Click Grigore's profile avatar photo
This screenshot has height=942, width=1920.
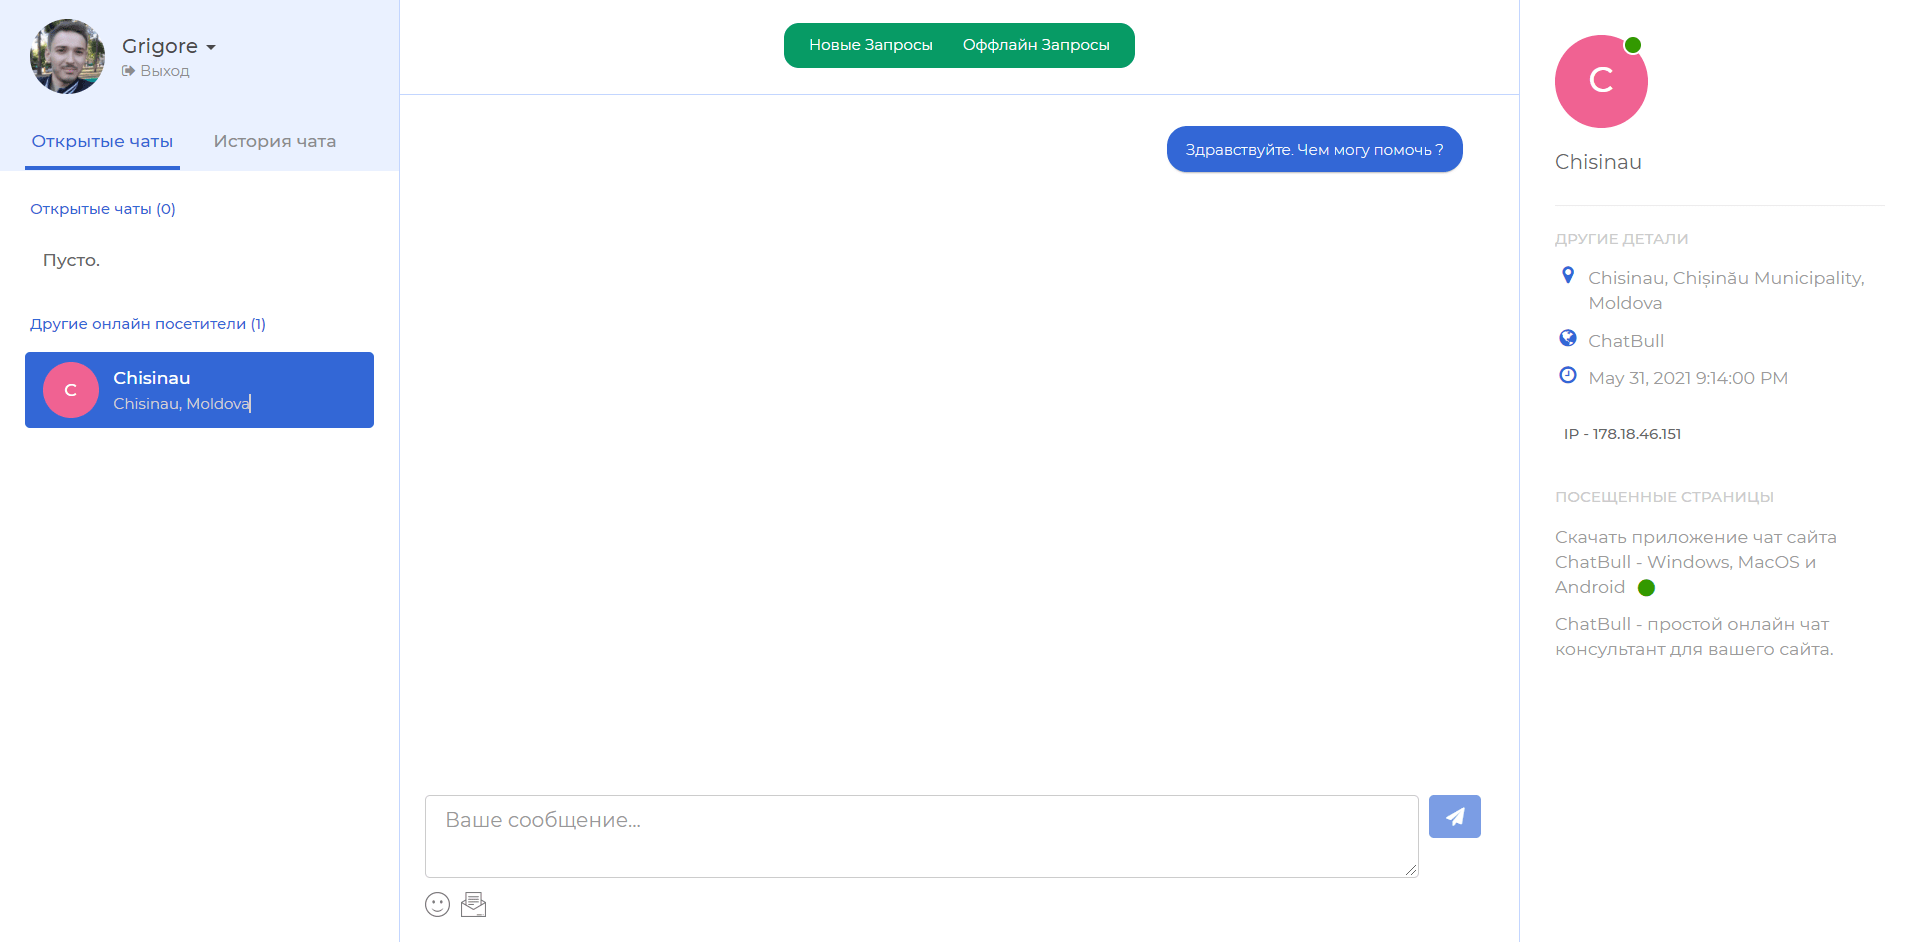click(67, 57)
